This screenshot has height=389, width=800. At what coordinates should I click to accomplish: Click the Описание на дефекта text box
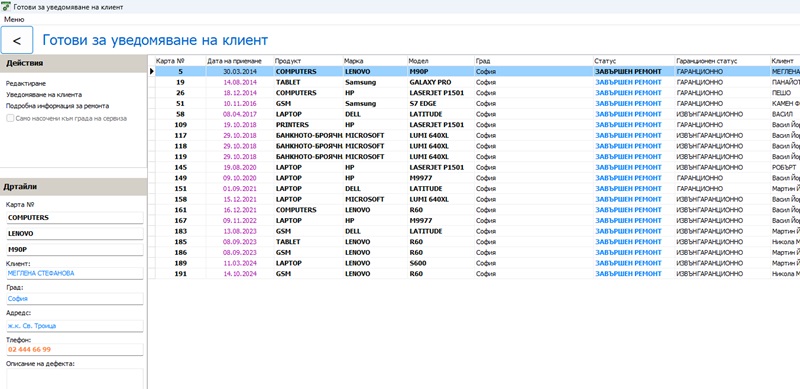click(74, 379)
